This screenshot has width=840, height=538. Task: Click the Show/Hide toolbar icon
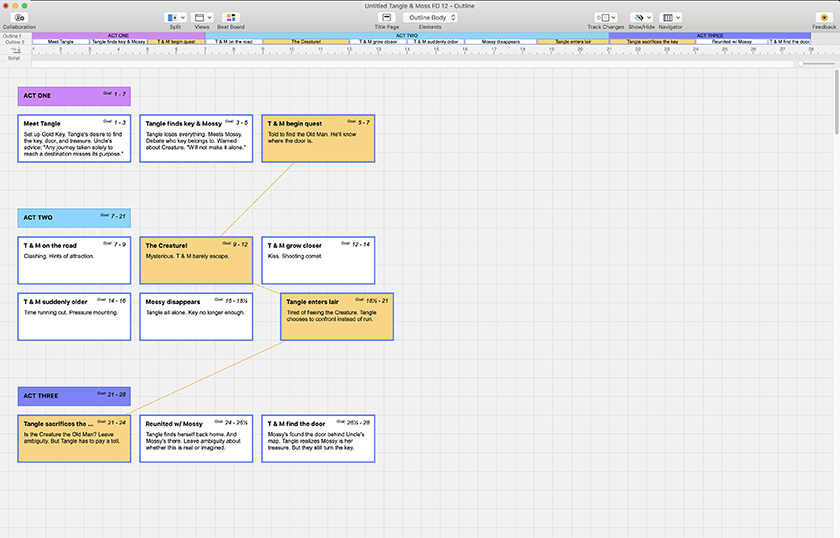click(x=639, y=17)
